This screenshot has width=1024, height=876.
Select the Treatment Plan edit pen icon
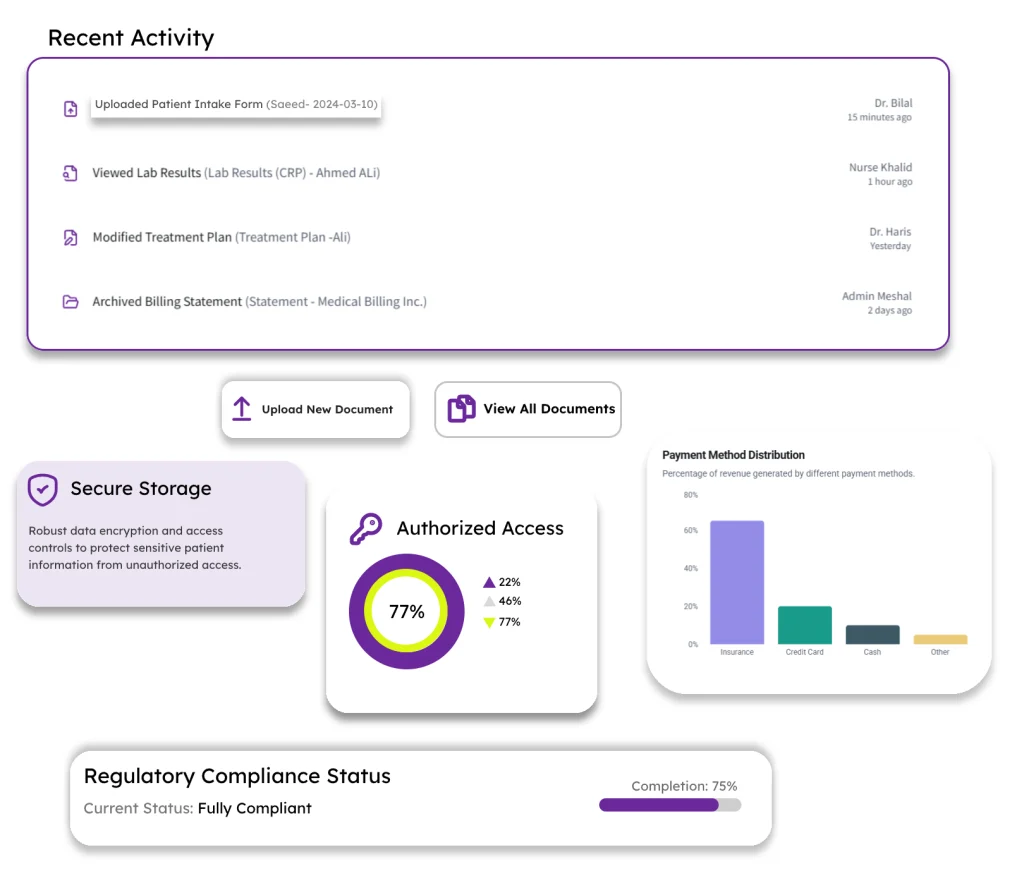(70, 237)
